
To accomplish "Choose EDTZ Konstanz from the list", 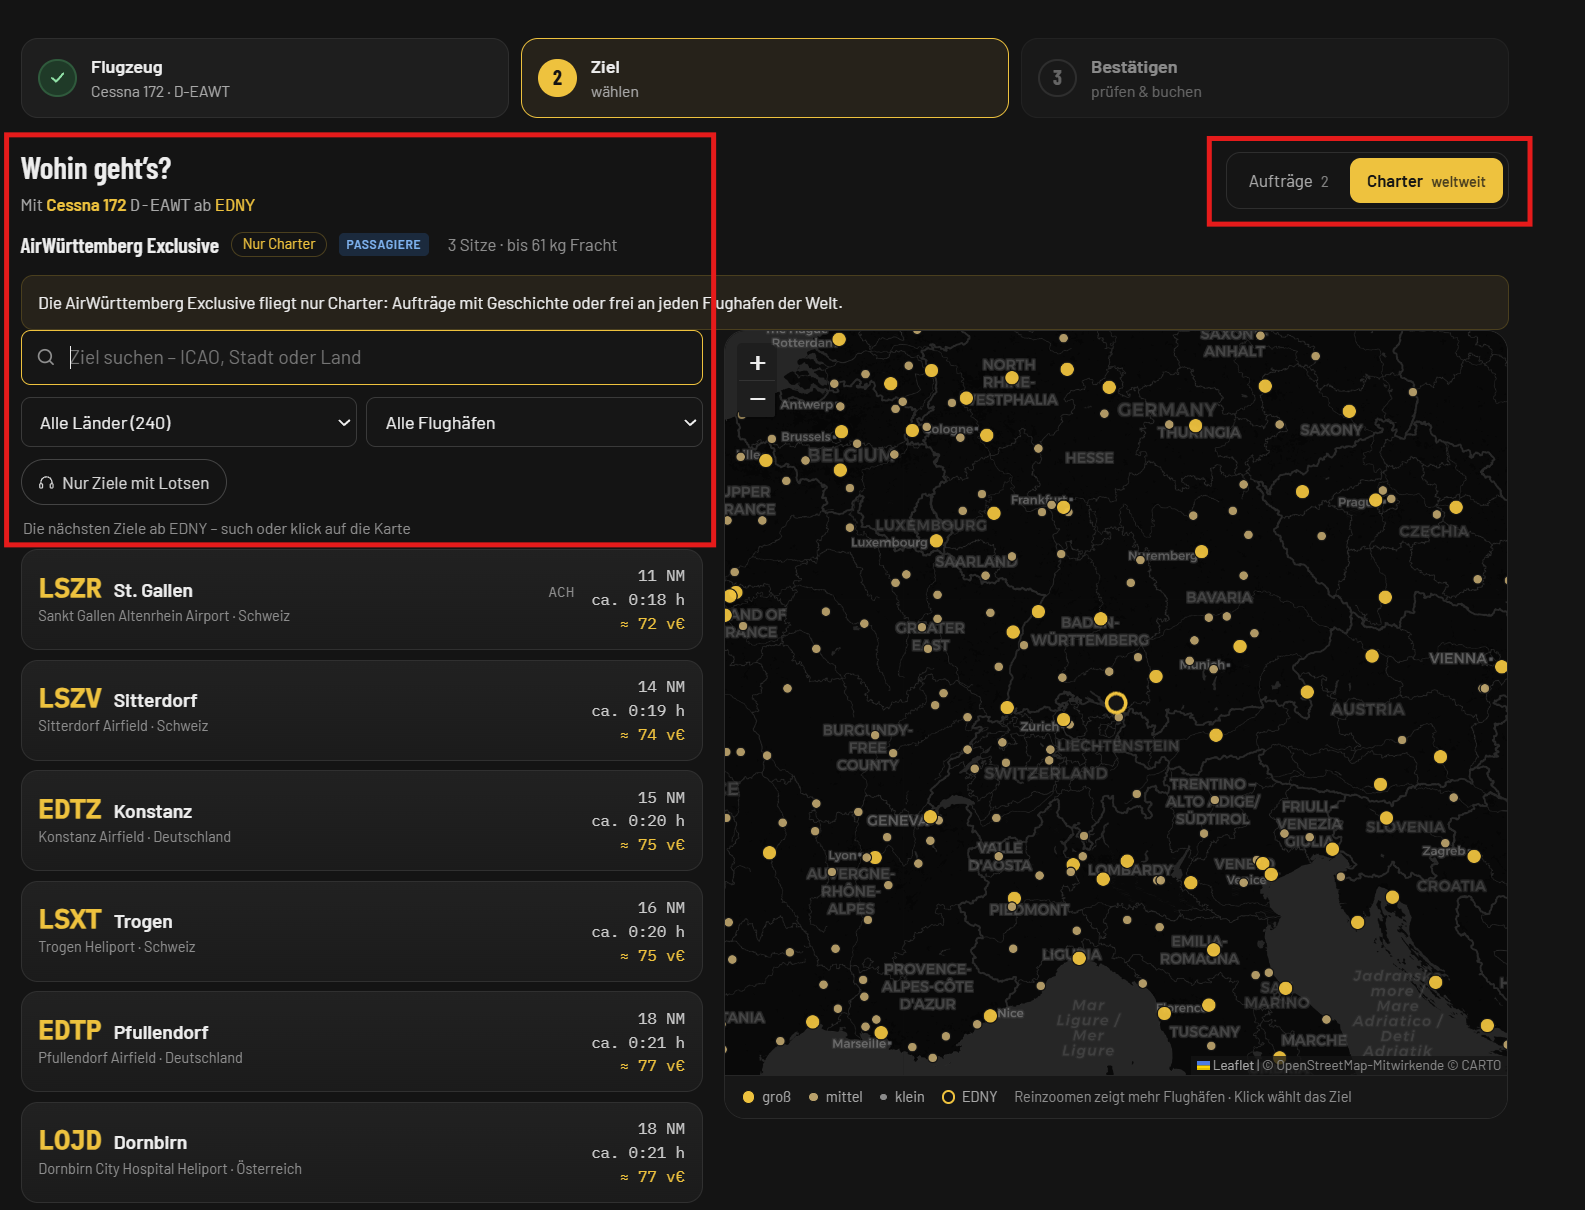I will [x=362, y=821].
